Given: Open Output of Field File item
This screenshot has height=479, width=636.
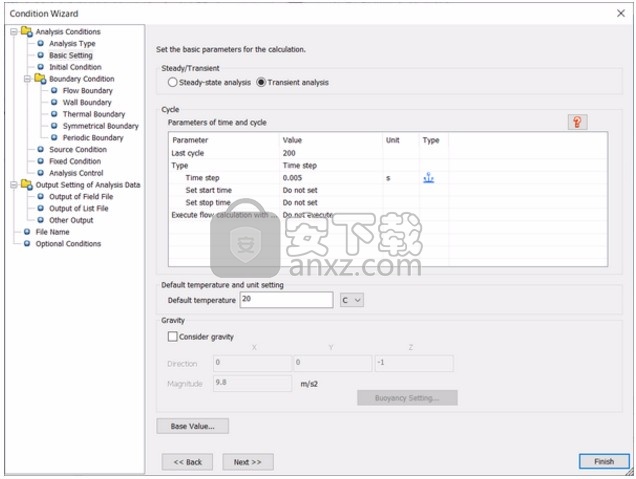Looking at the screenshot, I should point(81,196).
